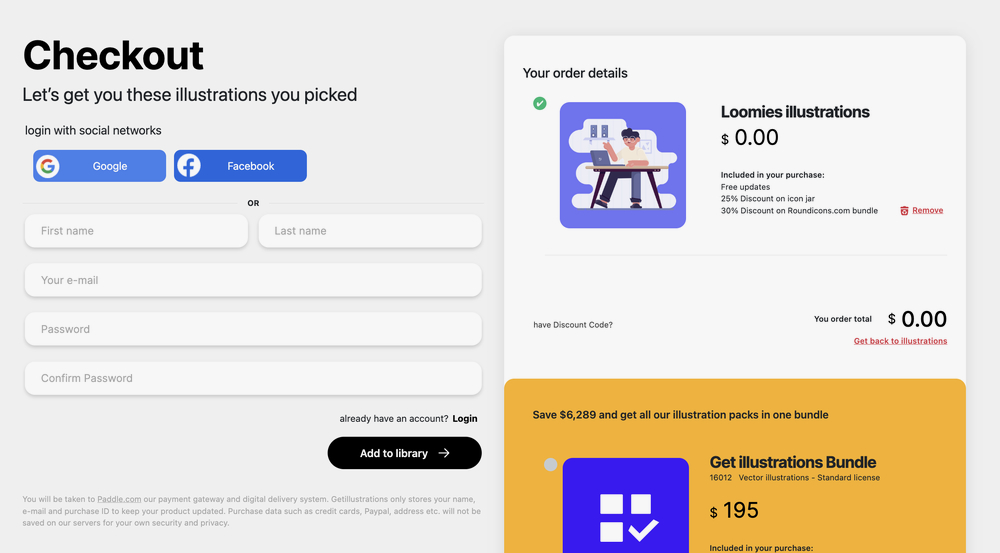Viewport: 1000px width, 553px height.
Task: Follow the Get back to illustrations link
Action: [x=900, y=341]
